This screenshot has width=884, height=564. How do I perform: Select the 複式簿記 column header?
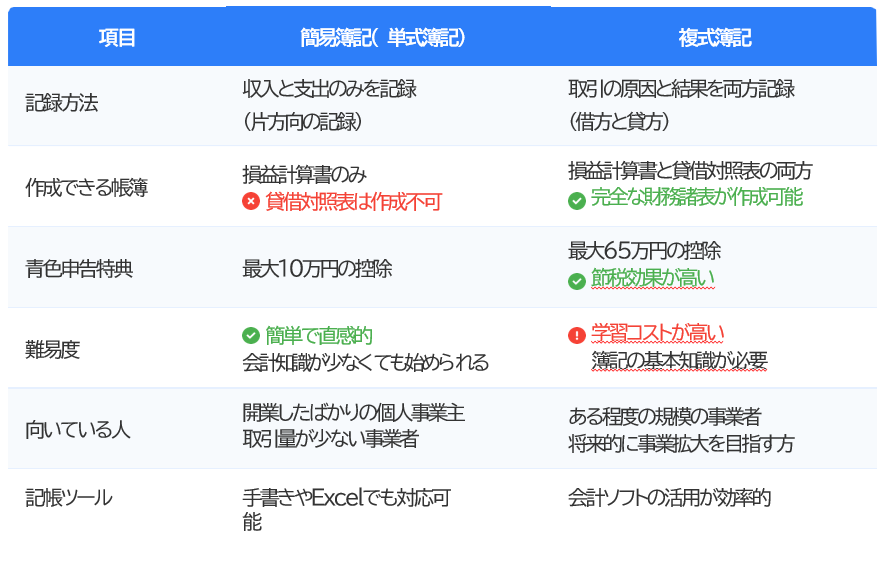[x=714, y=38]
